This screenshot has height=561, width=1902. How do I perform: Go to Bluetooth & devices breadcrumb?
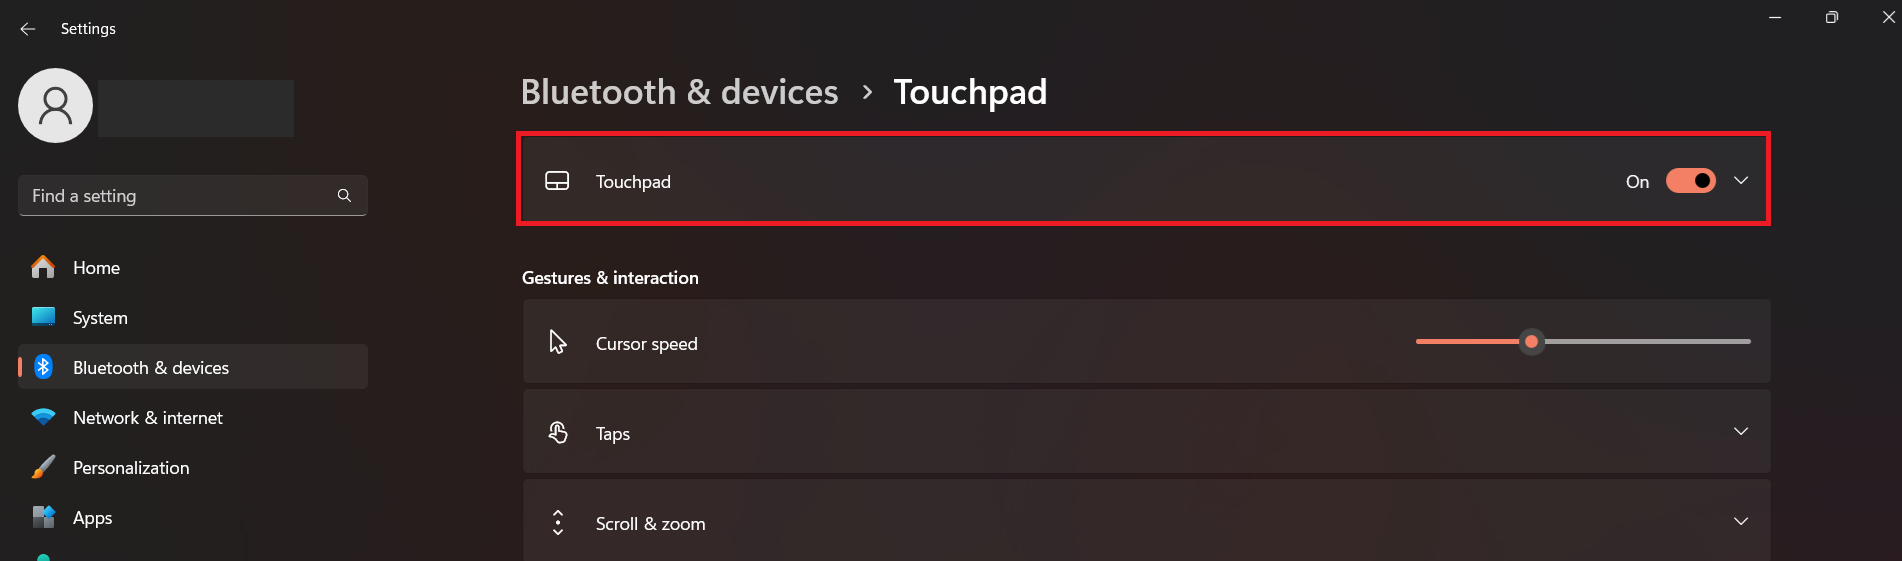click(680, 92)
